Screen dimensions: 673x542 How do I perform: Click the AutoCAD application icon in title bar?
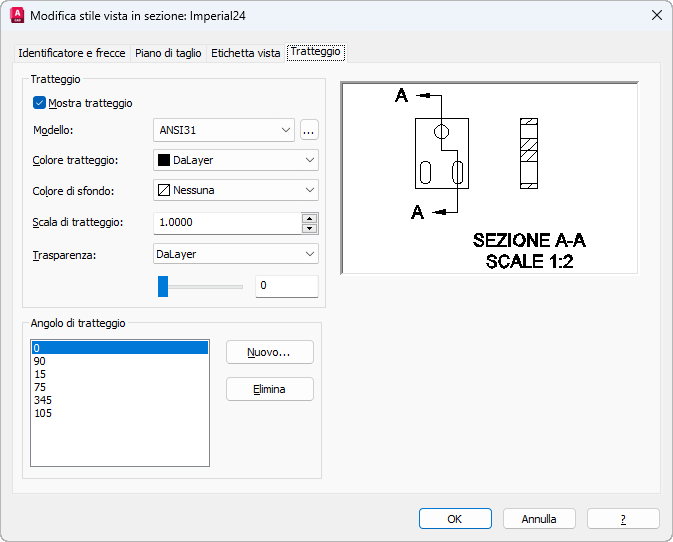click(16, 15)
